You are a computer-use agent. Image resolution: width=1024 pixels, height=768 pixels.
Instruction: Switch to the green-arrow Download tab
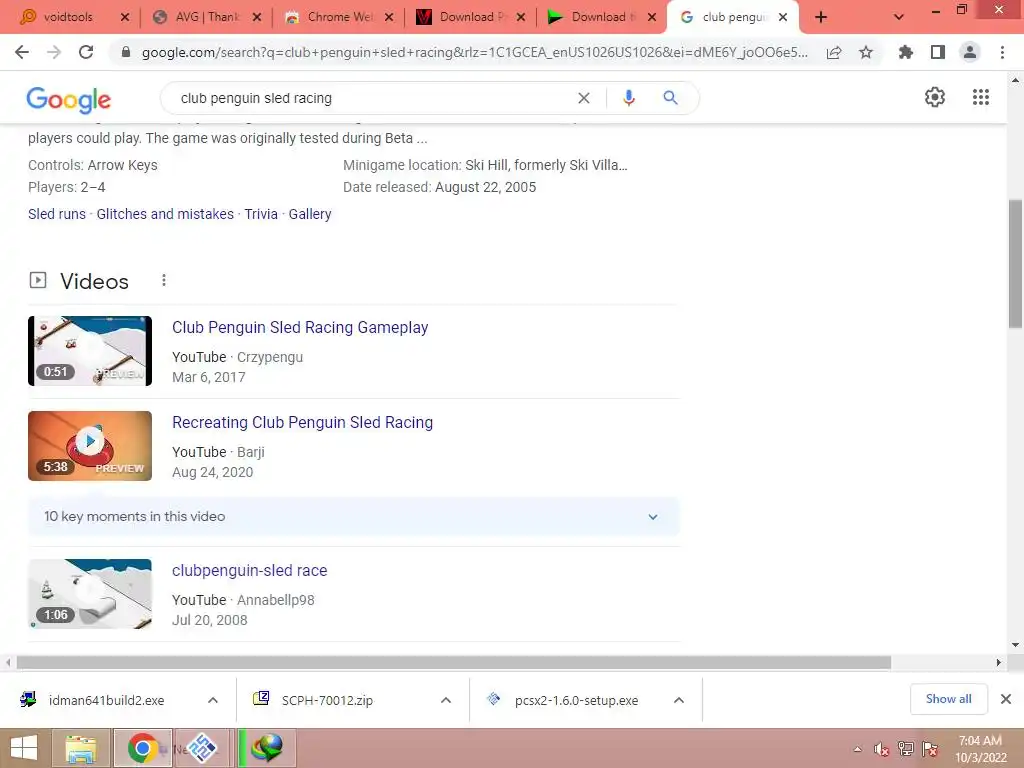tap(602, 17)
